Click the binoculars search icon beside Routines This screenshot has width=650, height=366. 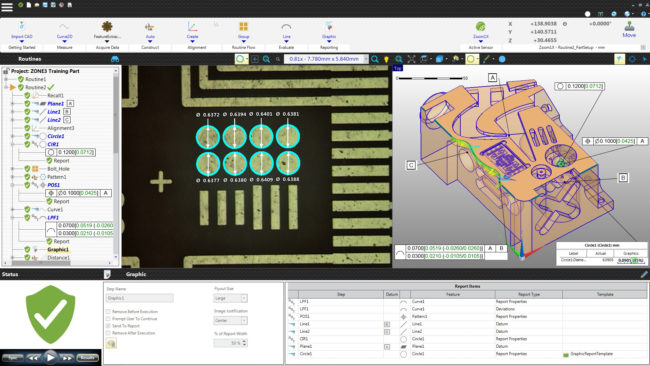point(115,59)
